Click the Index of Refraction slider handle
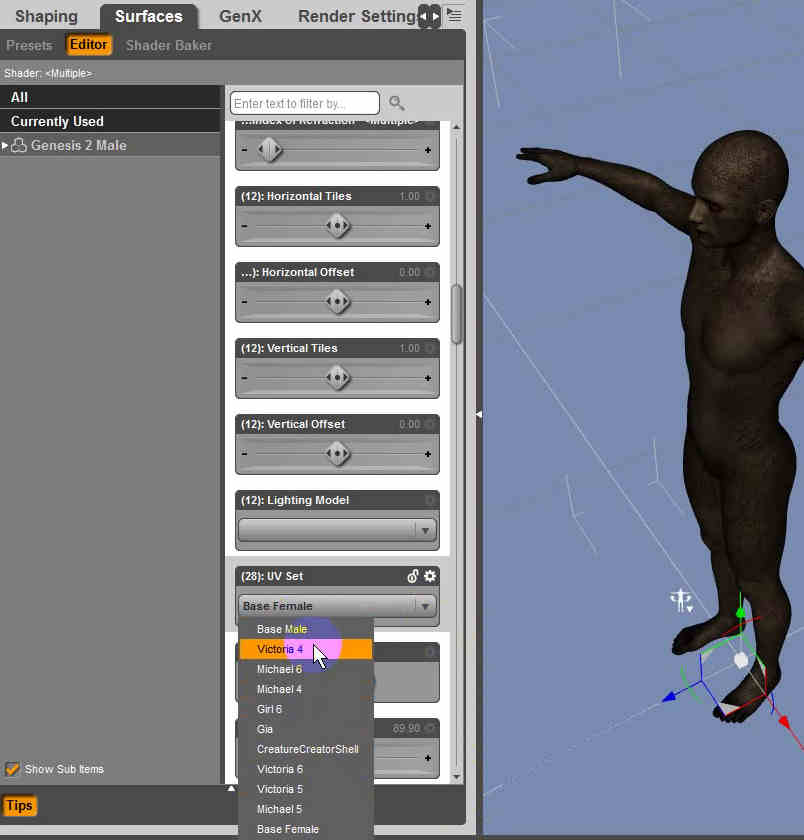804x840 pixels. point(269,150)
